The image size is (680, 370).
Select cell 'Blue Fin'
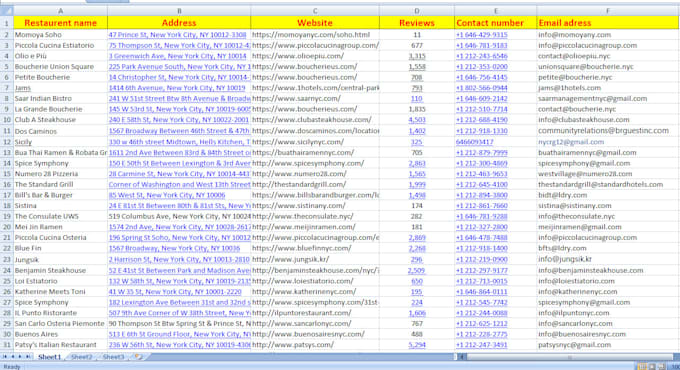pos(60,248)
